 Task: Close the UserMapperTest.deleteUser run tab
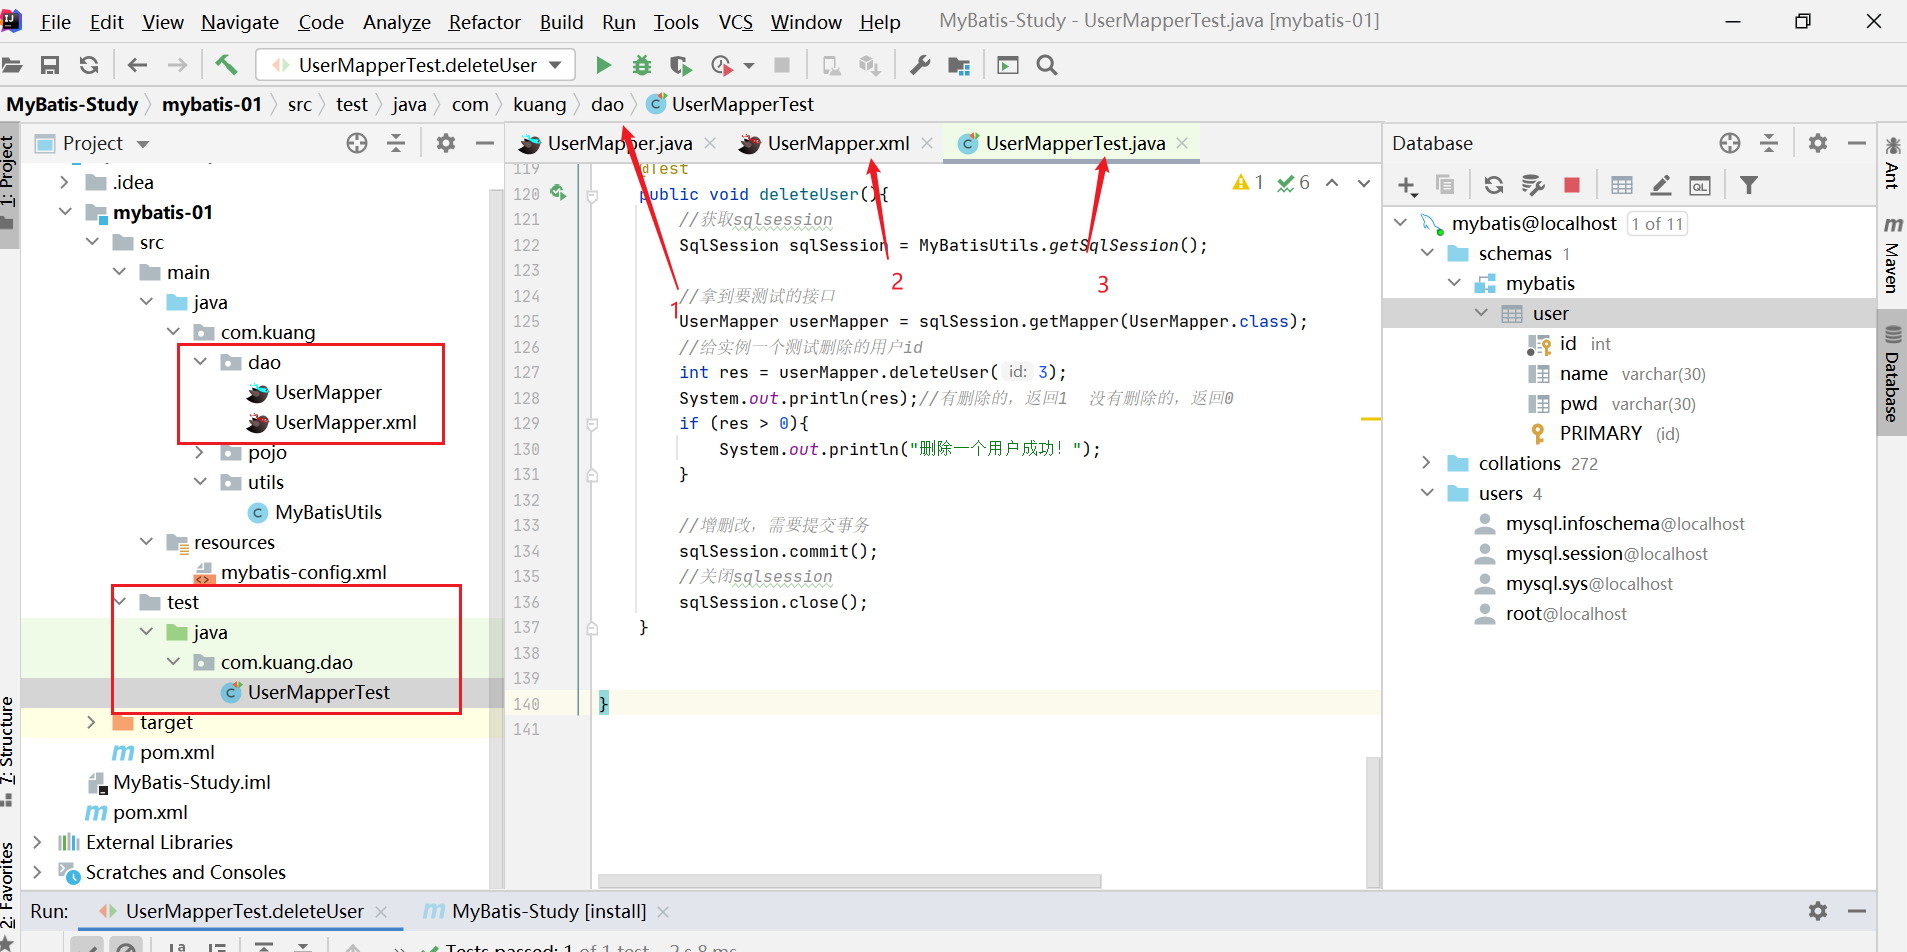point(381,911)
